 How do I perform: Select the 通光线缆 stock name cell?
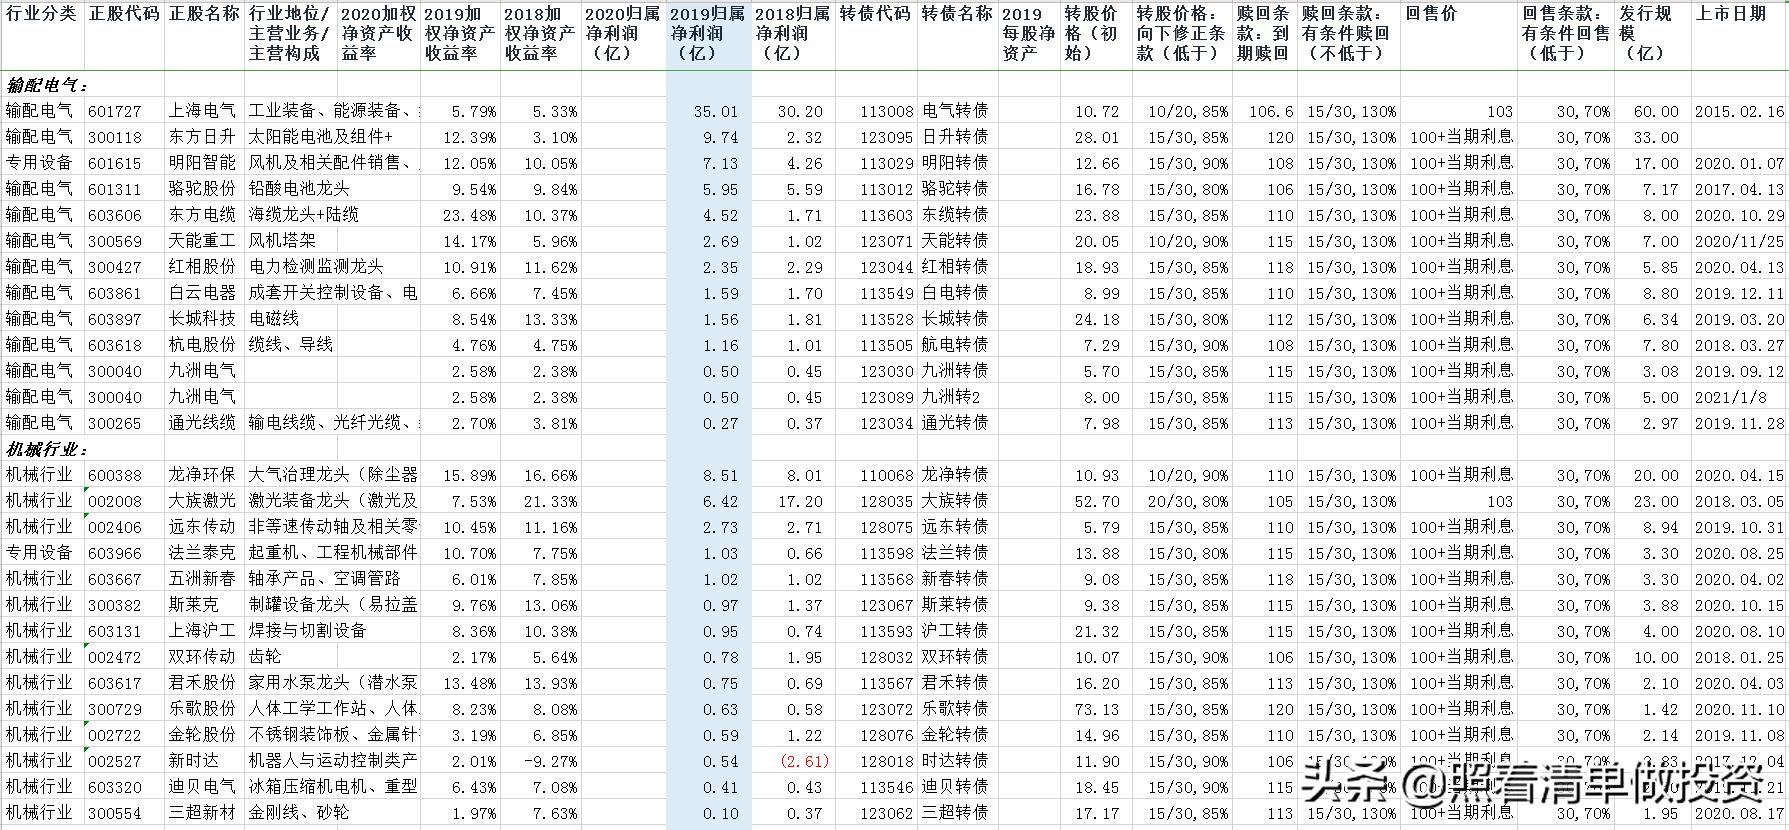[202, 423]
